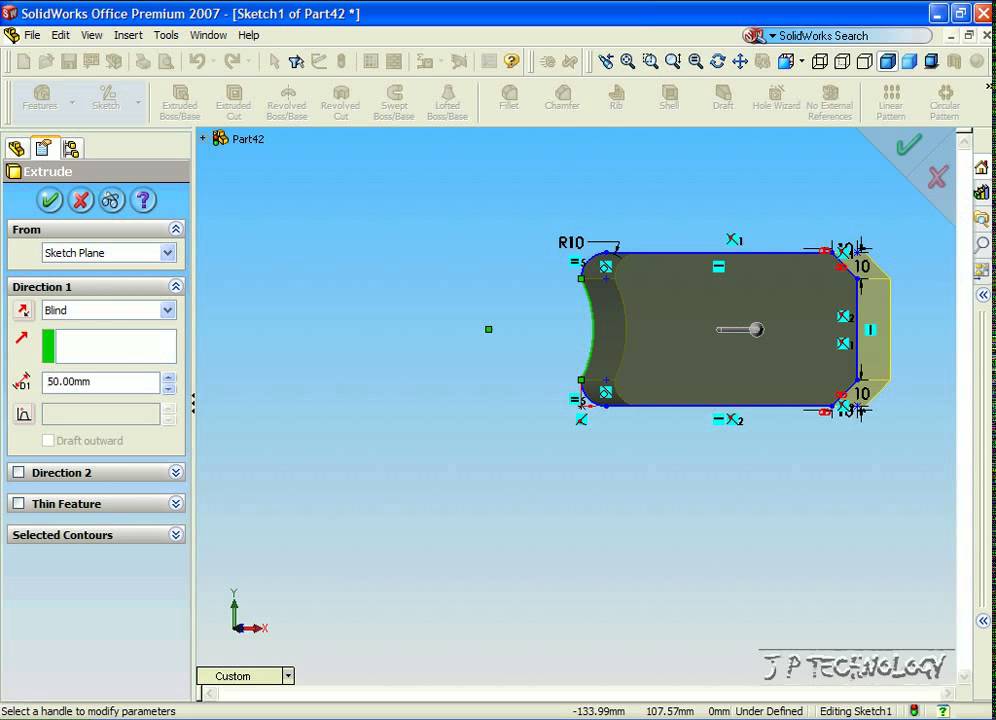Open SolidWorks Resources home task pane icon

(x=981, y=168)
